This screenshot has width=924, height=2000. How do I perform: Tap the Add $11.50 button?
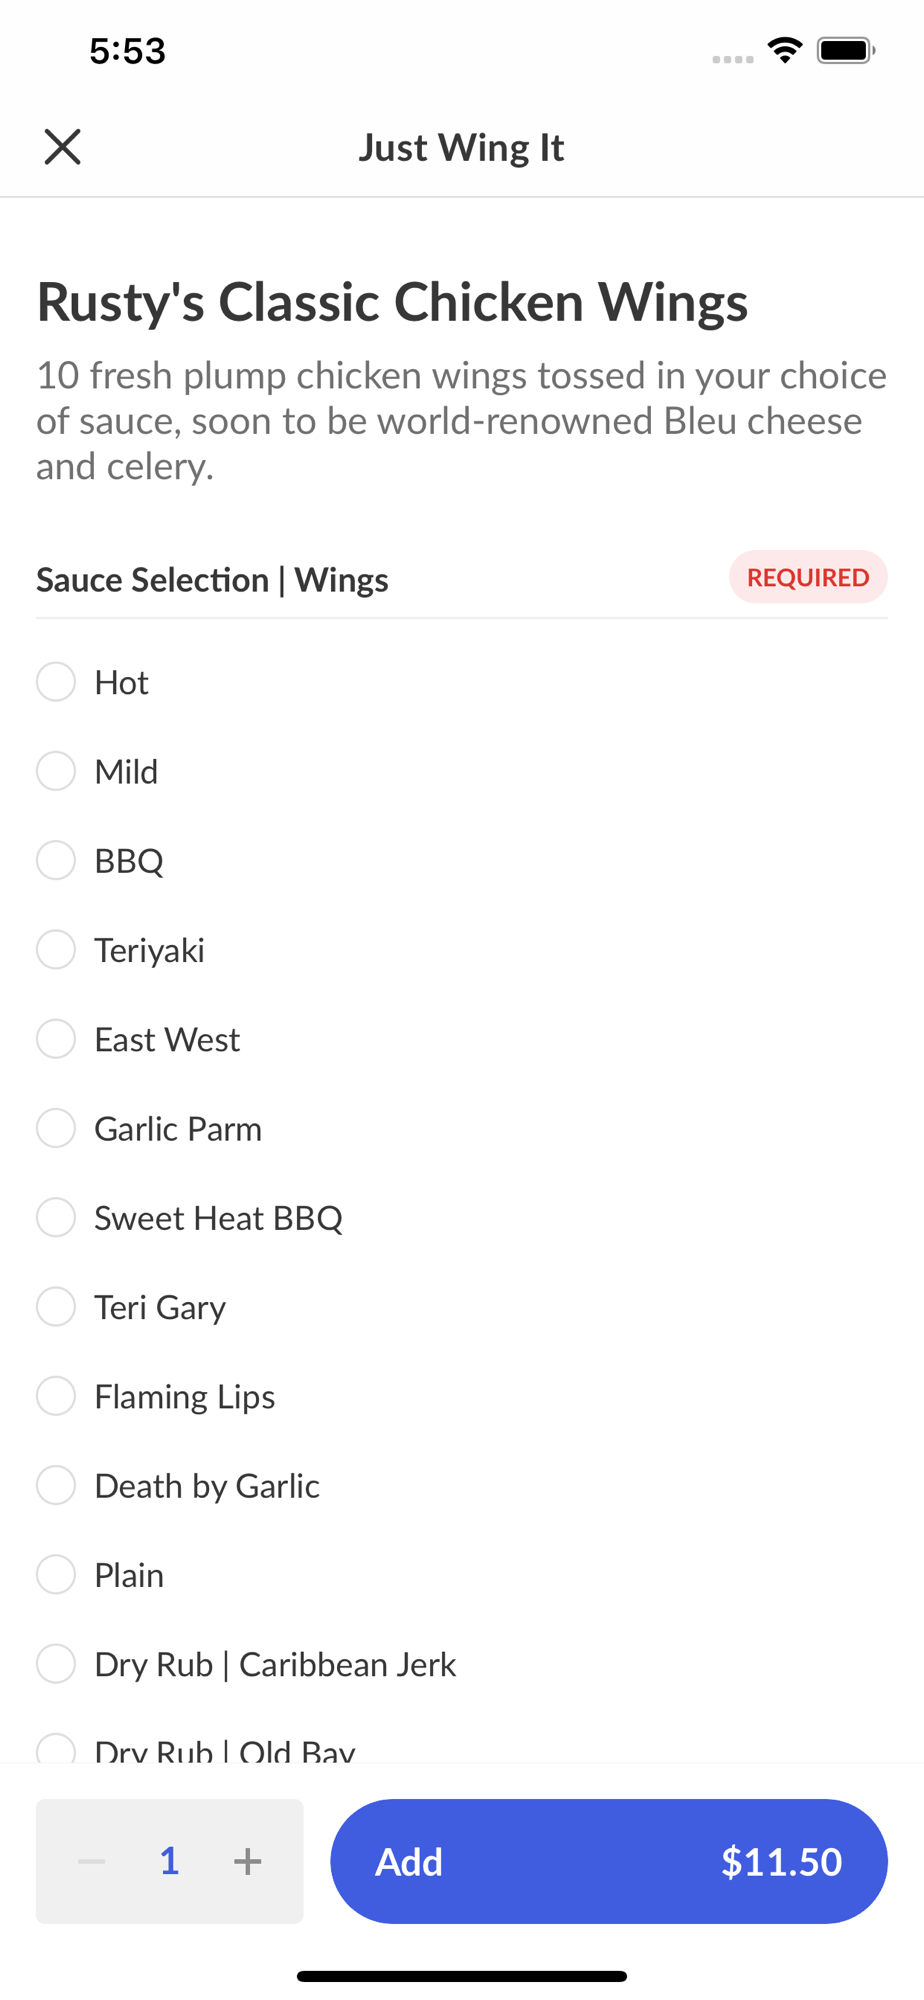tap(608, 1861)
